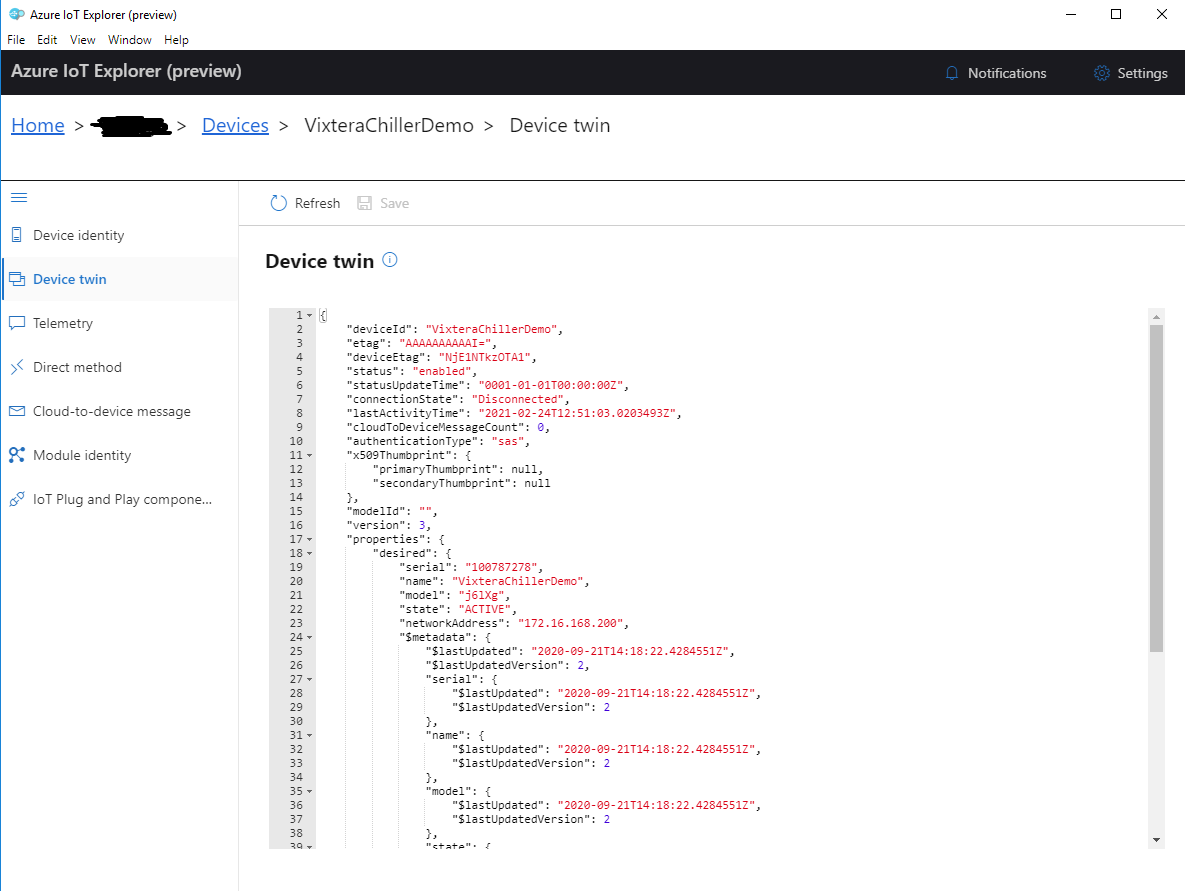Click line number 20 in the gutter

[x=296, y=581]
